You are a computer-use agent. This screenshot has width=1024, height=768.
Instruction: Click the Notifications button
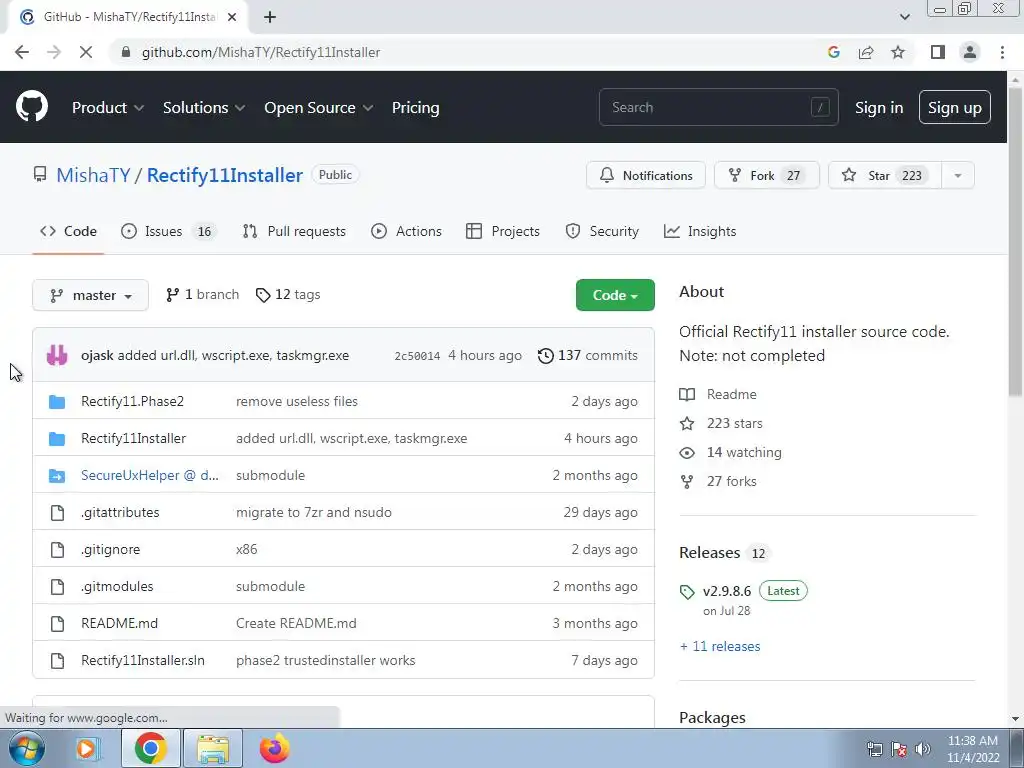click(646, 176)
